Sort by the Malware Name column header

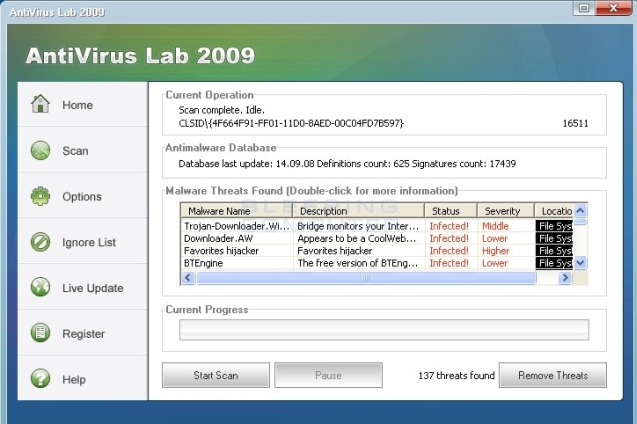pyautogui.click(x=237, y=211)
